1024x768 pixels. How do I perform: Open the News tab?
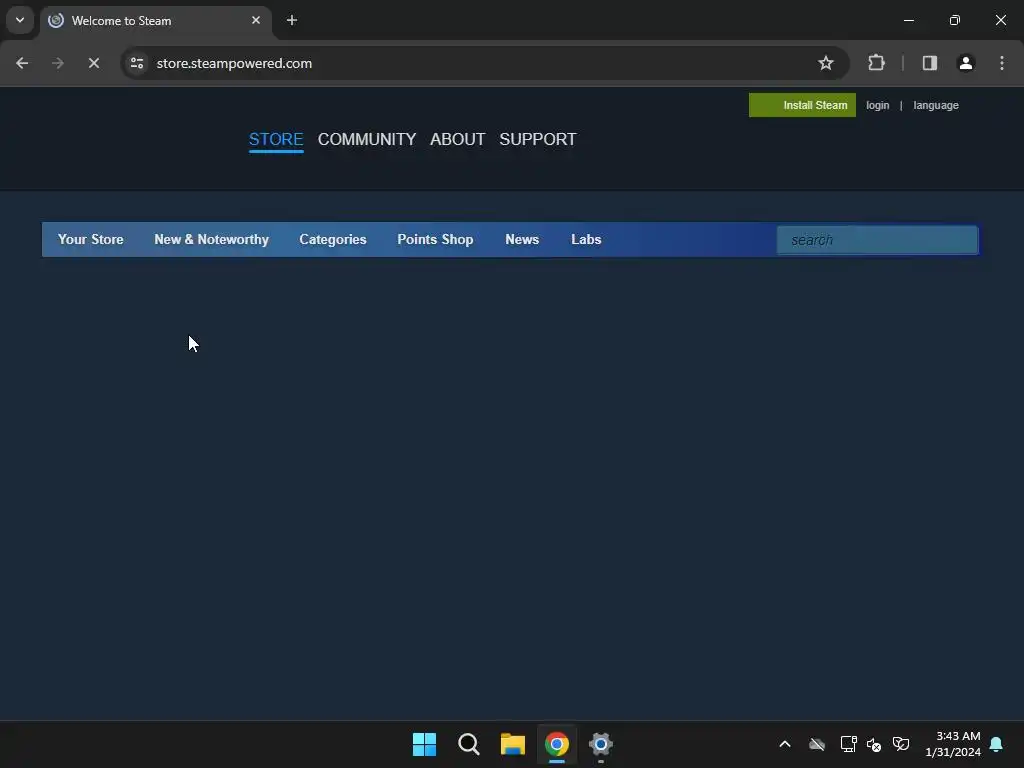(522, 239)
